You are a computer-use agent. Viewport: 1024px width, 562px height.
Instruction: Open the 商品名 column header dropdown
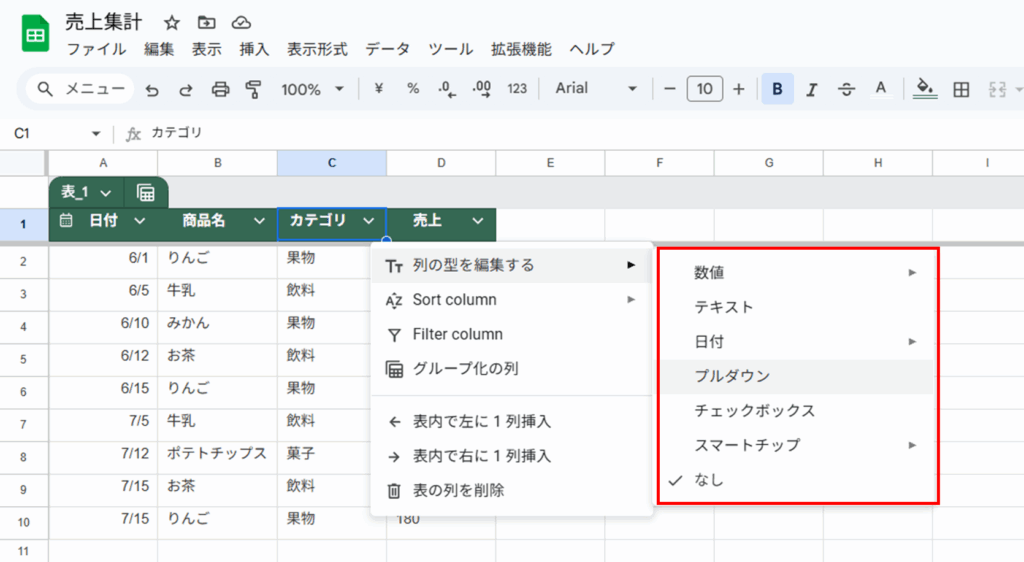tap(259, 221)
